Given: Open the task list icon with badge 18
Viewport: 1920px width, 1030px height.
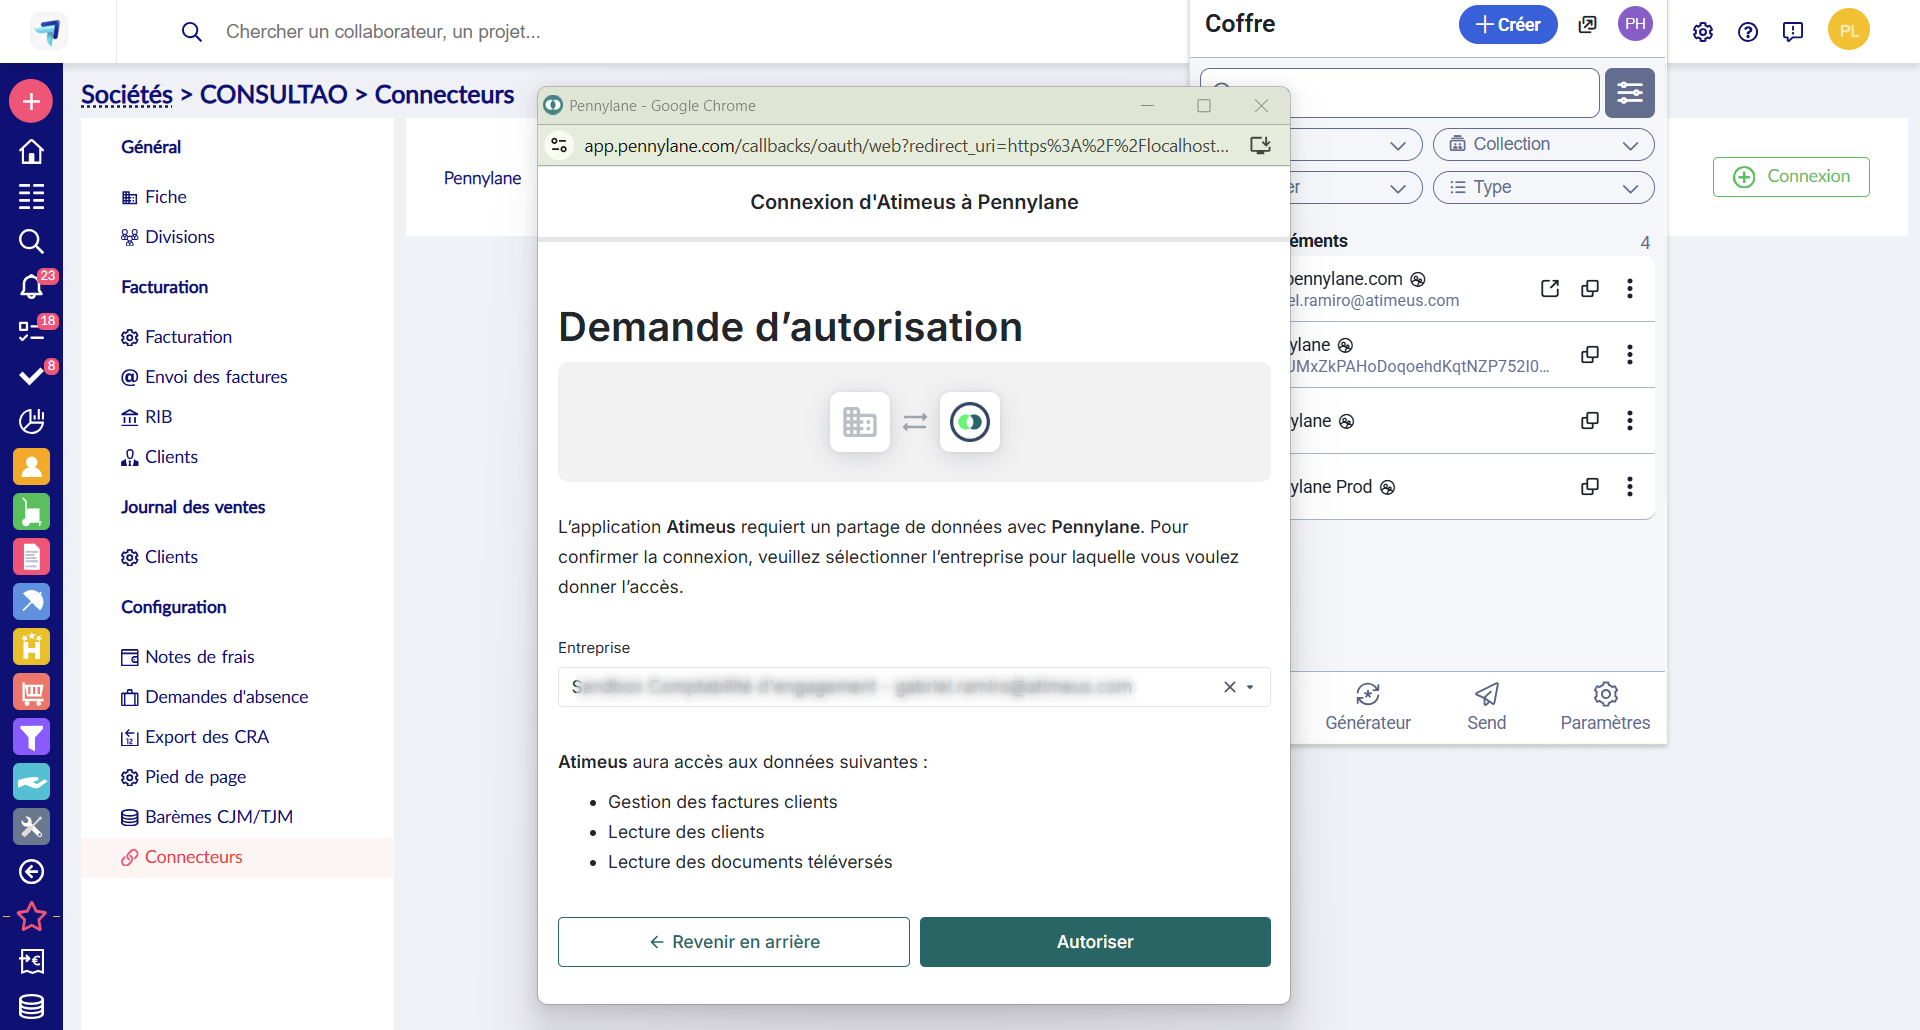Looking at the screenshot, I should [33, 330].
